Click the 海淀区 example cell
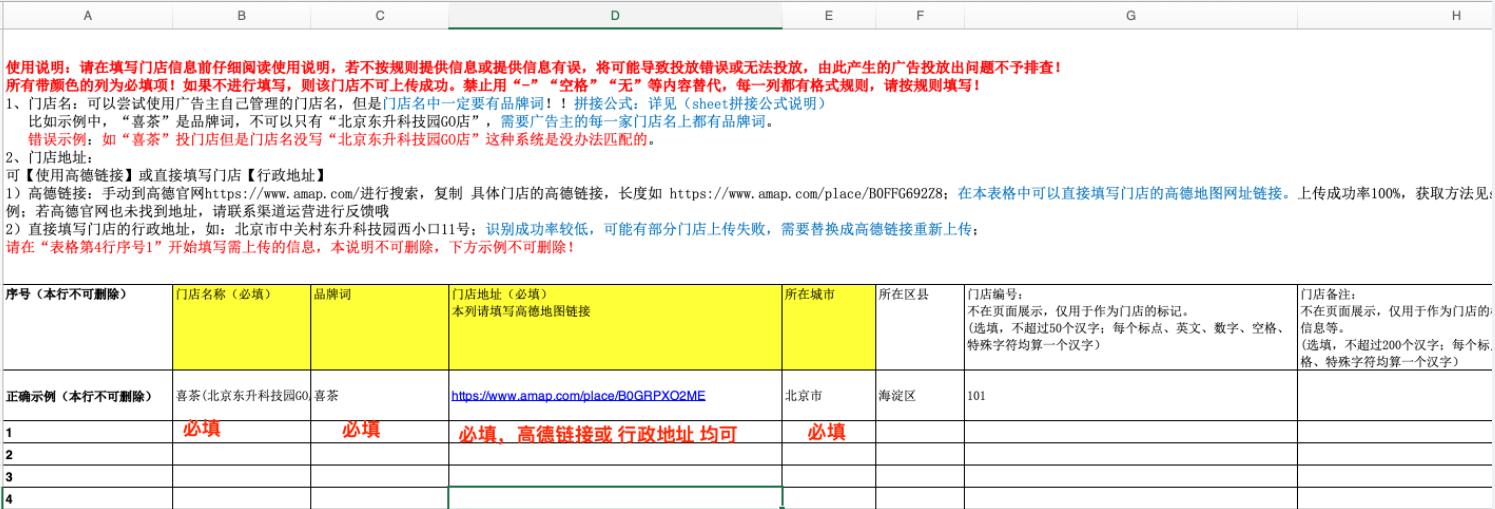1495x509 pixels. click(919, 395)
